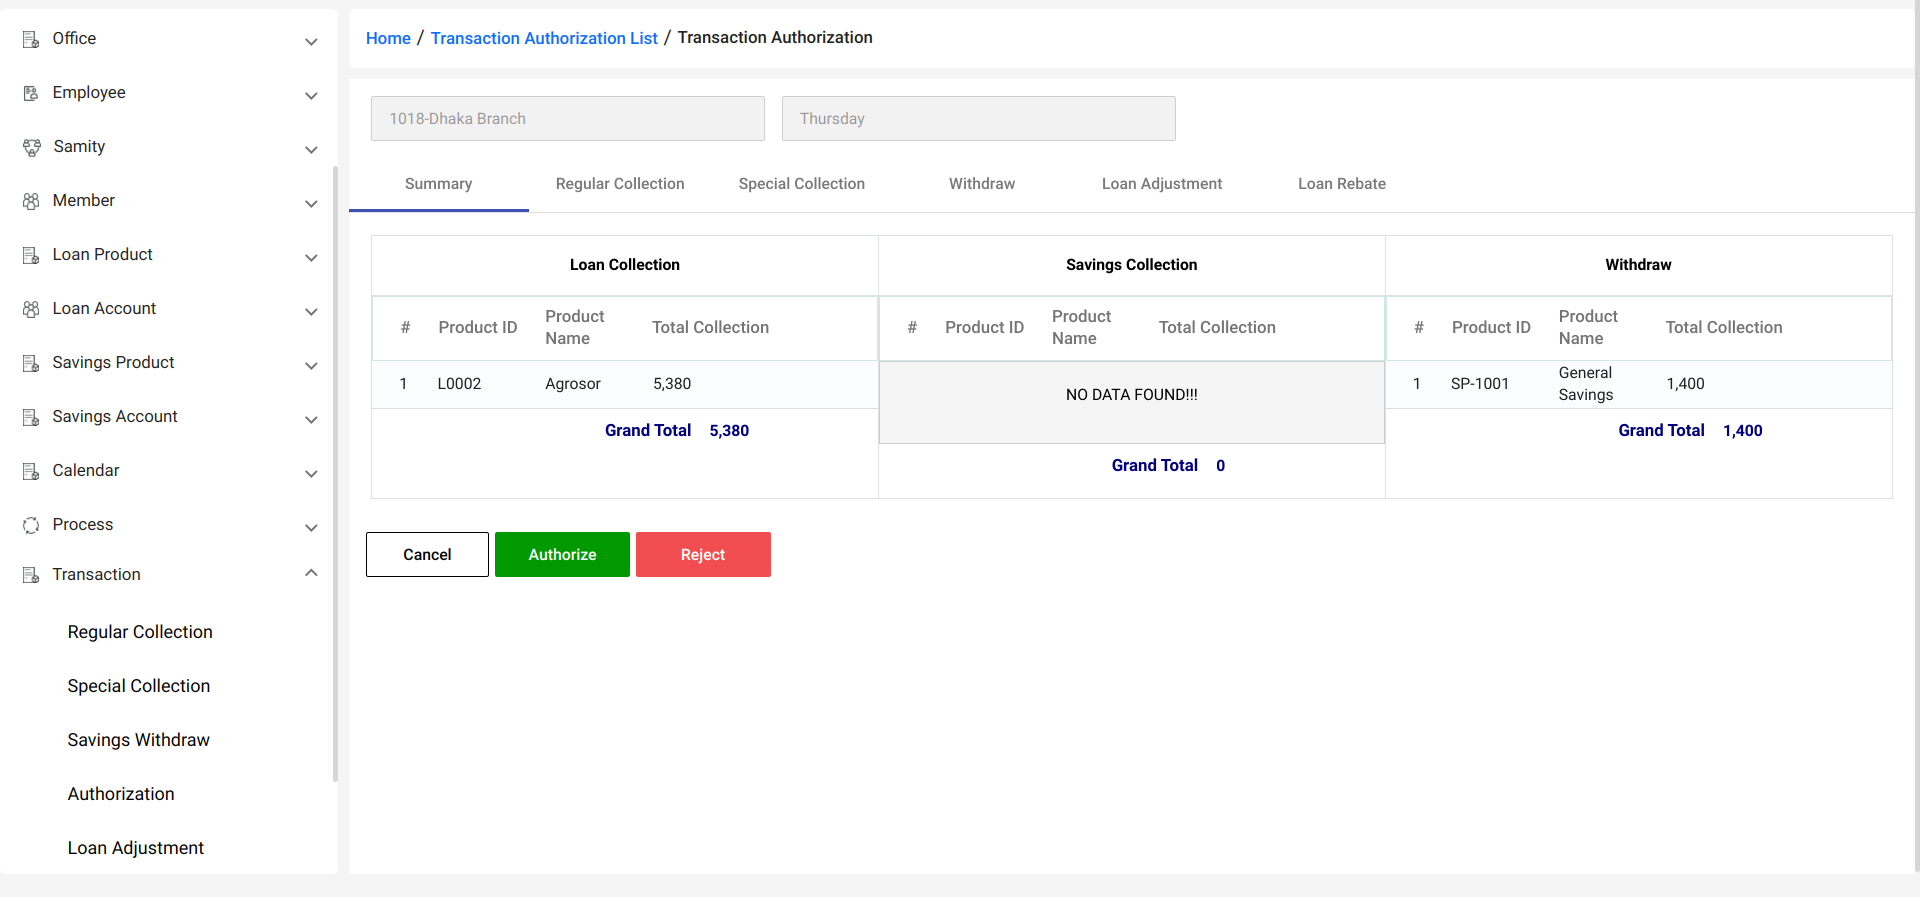Click the Samity sidebar icon
Screen dimensions: 1920x897
pyautogui.click(x=31, y=147)
